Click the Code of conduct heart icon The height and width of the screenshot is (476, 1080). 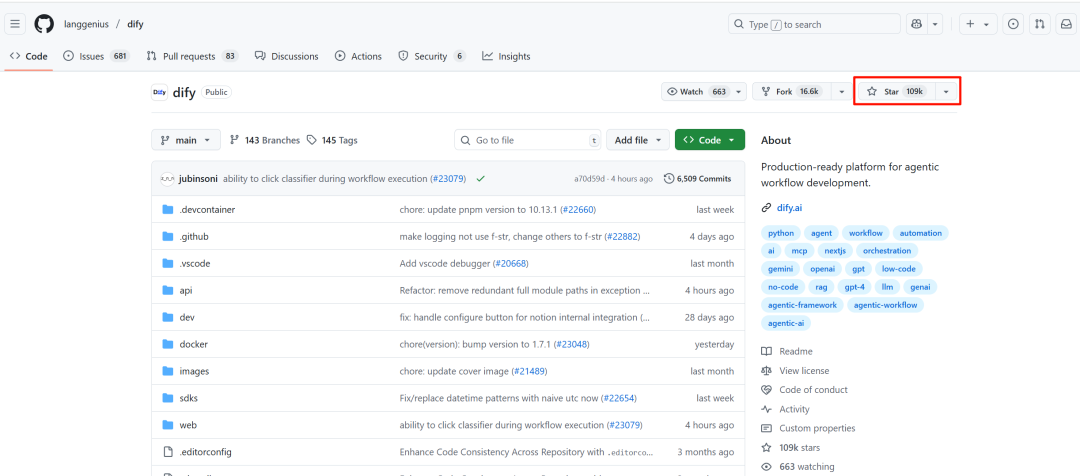(x=767, y=390)
